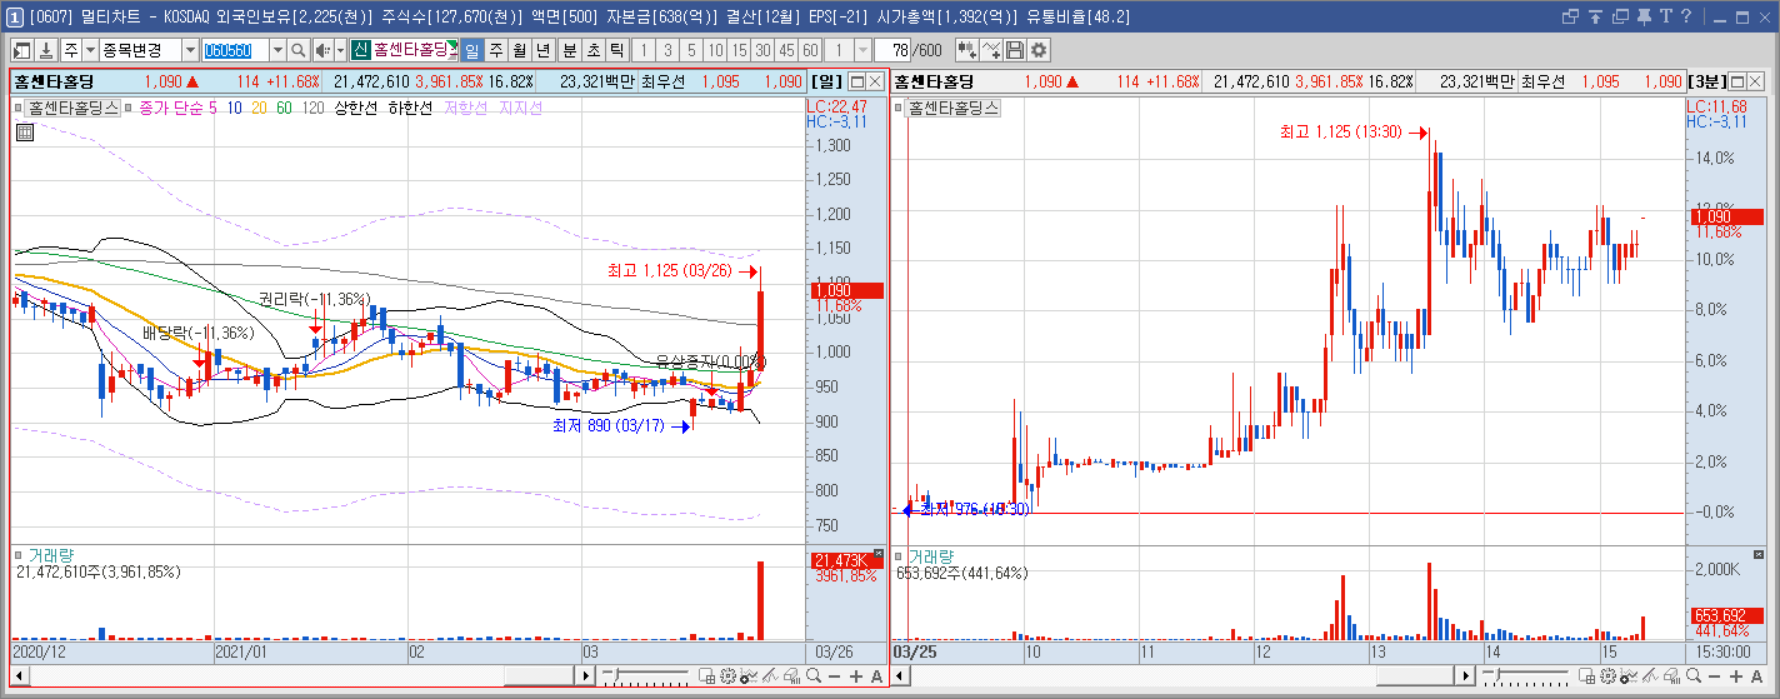Viewport: 1780px width, 699px height.
Task: Select interval preset 60
Action: coord(810,50)
